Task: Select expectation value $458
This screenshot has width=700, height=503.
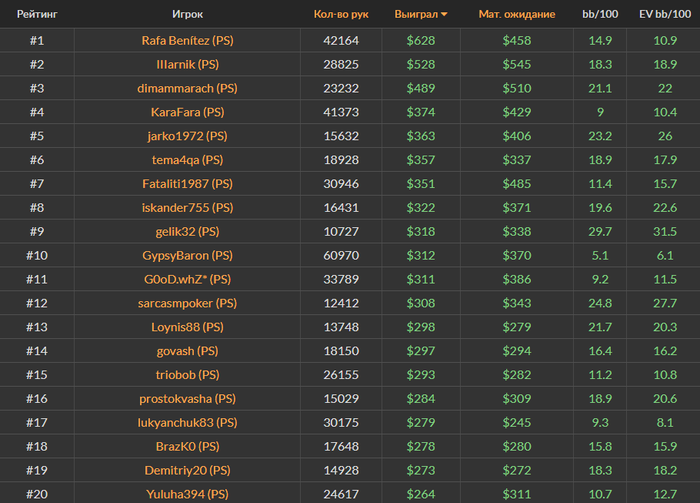Action: (517, 41)
